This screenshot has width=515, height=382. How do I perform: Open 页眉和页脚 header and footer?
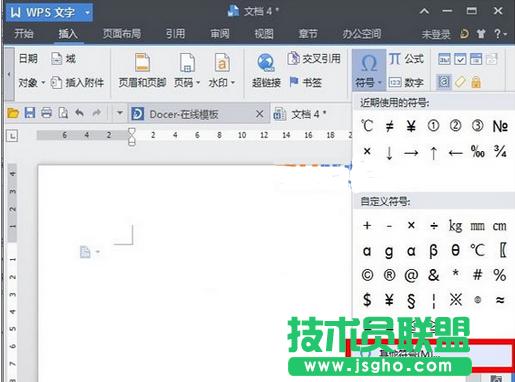142,70
